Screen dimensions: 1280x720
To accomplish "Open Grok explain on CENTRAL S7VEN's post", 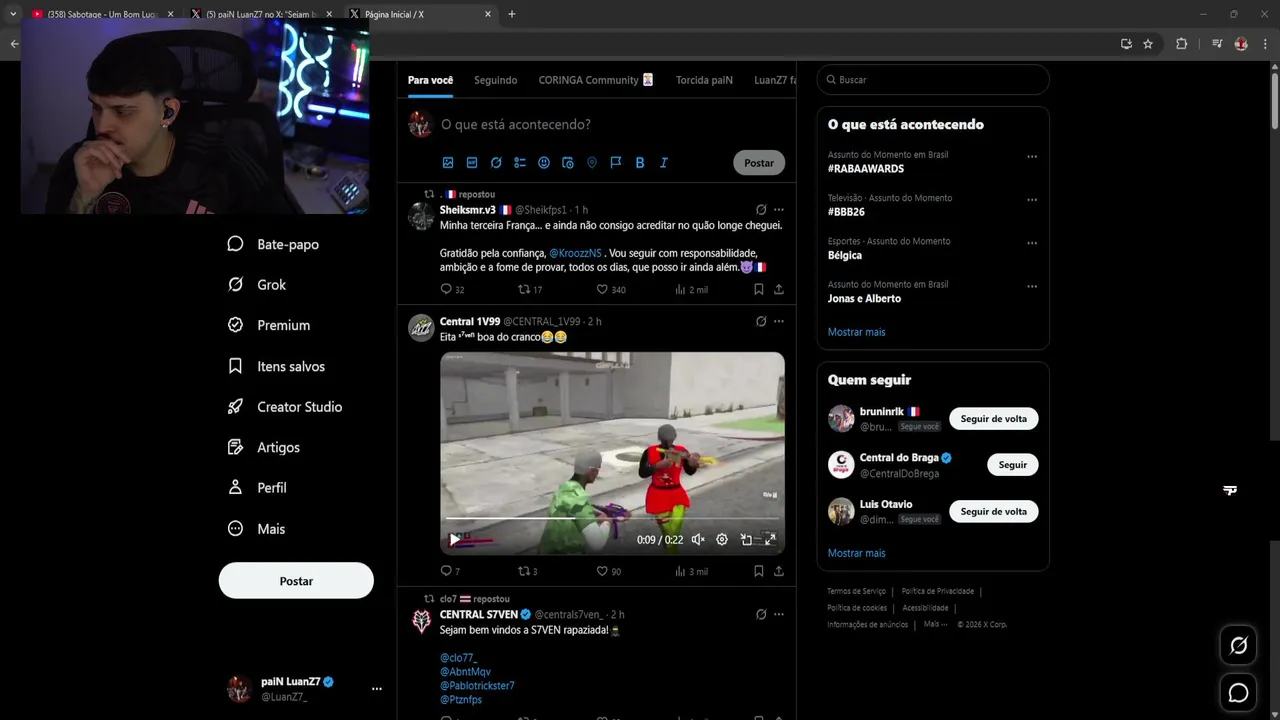I will click(761, 614).
